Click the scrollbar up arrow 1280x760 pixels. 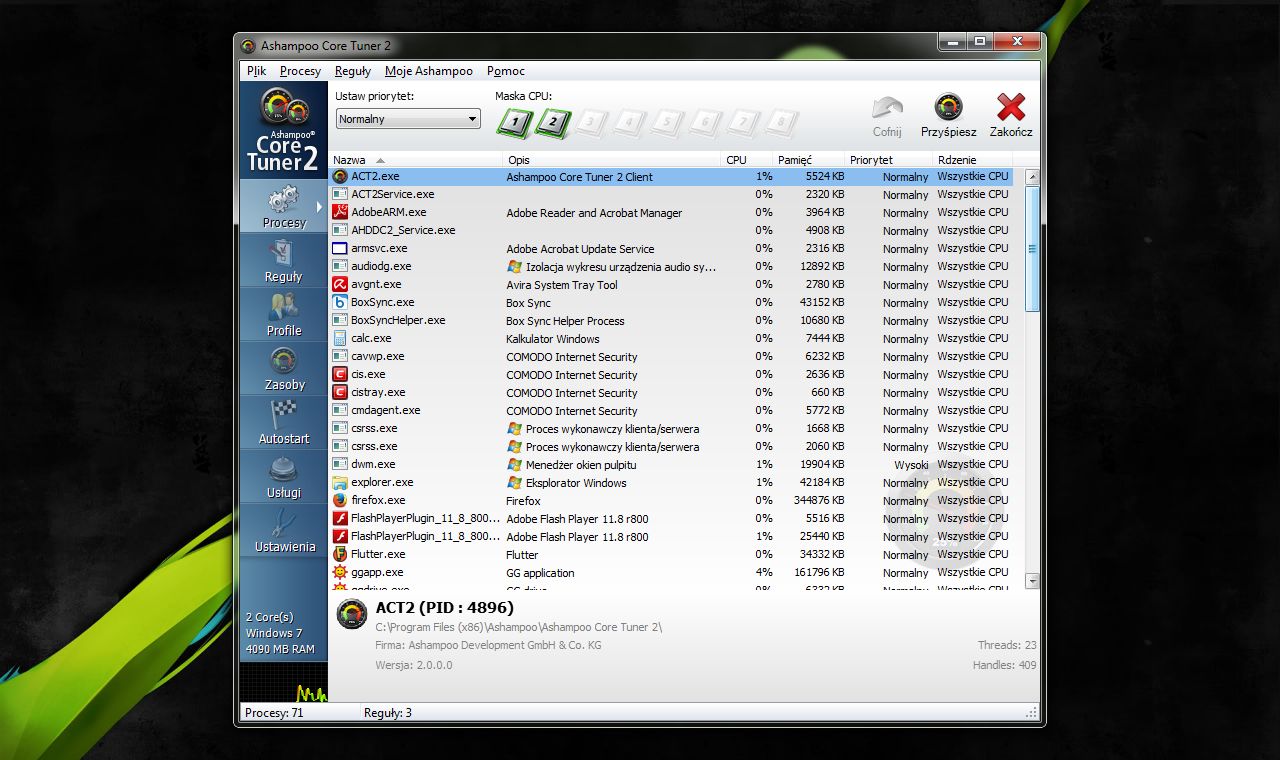pos(1032,177)
